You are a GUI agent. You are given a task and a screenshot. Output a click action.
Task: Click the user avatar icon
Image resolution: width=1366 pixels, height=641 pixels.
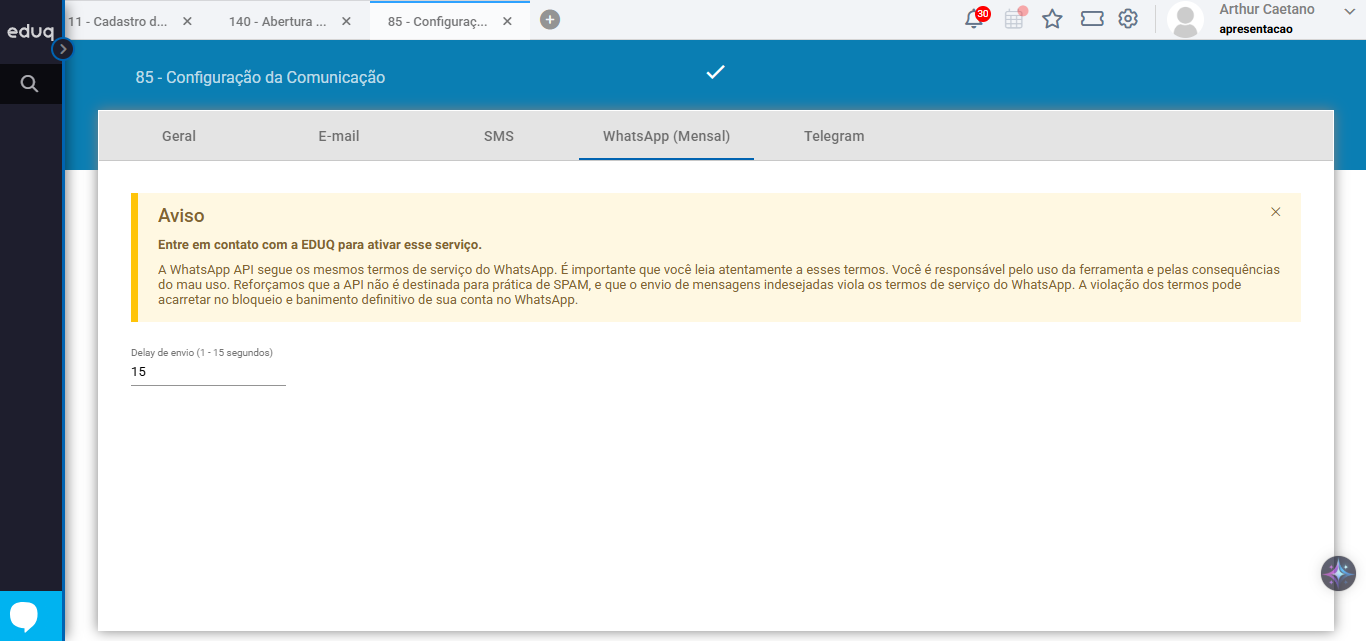[1186, 20]
